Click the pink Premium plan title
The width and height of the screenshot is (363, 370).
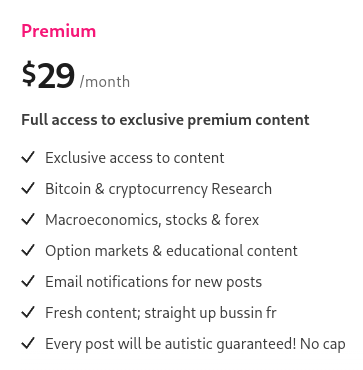point(59,31)
